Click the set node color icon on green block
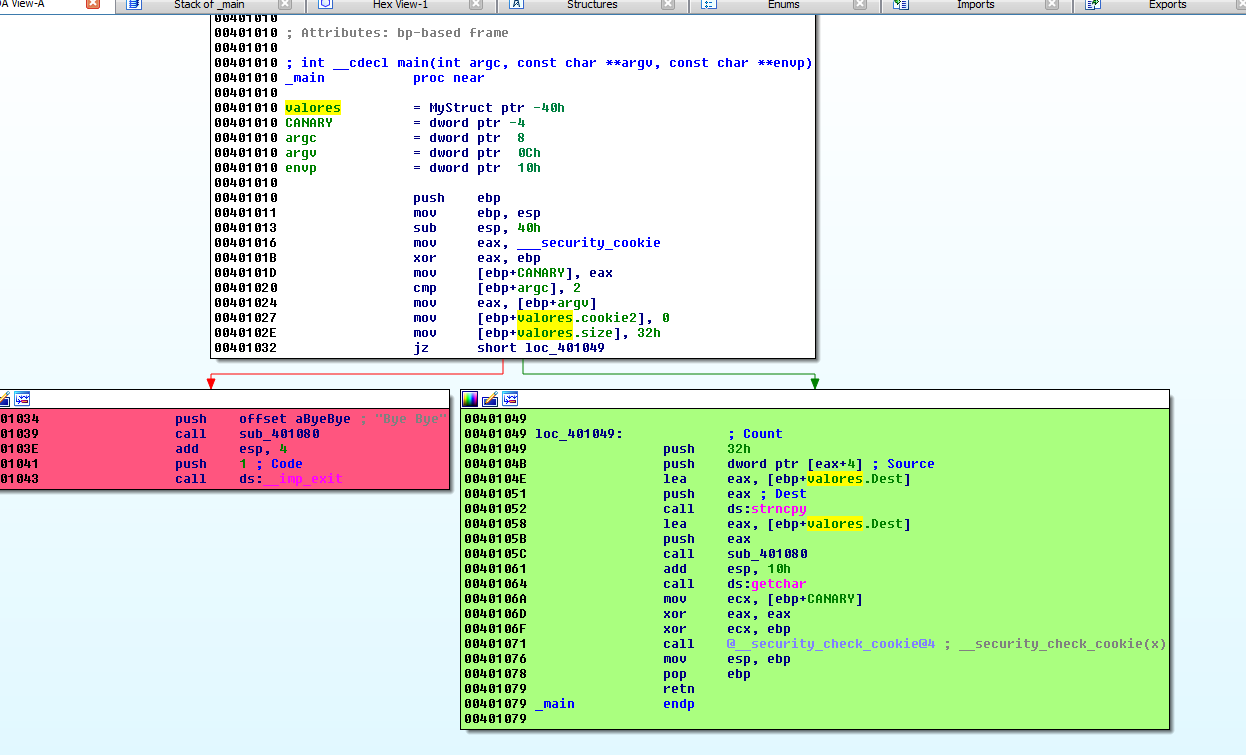The height and width of the screenshot is (755, 1246). point(472,399)
